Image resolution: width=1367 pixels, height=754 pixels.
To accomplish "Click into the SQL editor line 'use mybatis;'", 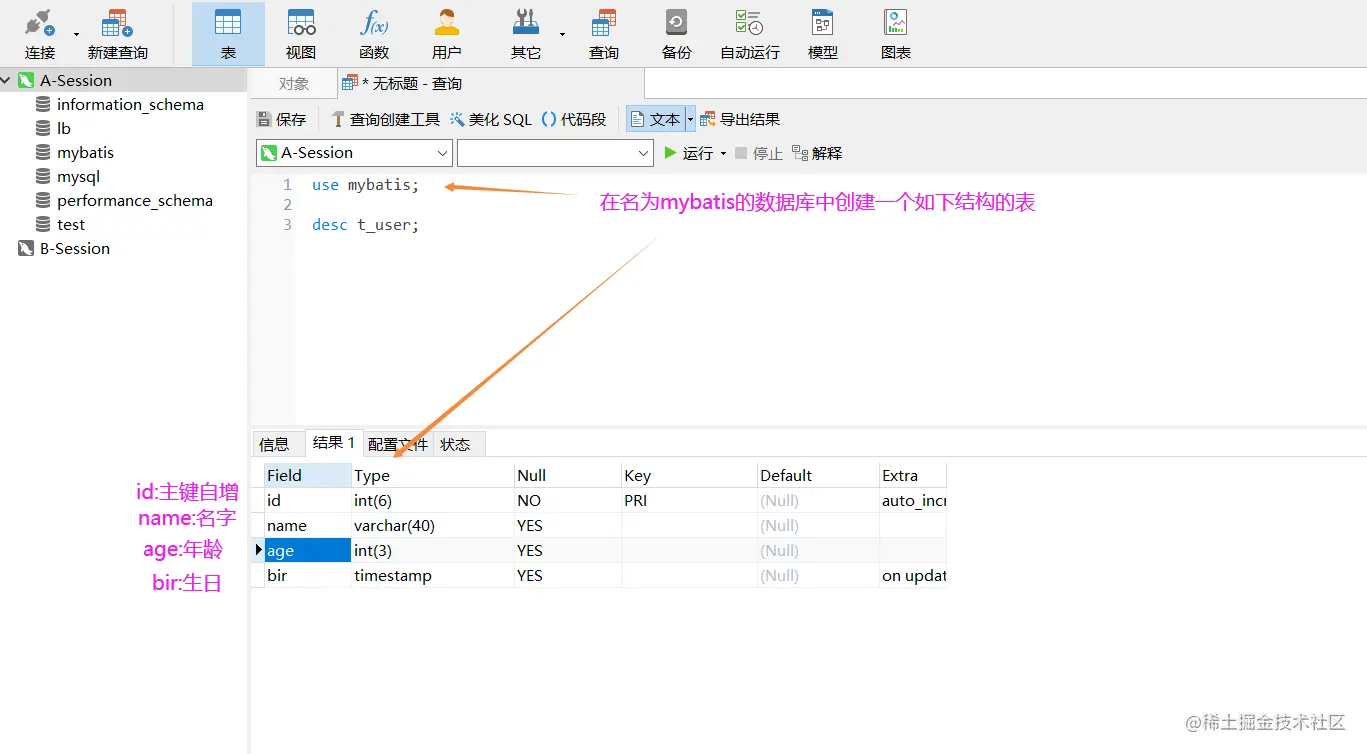I will (365, 185).
